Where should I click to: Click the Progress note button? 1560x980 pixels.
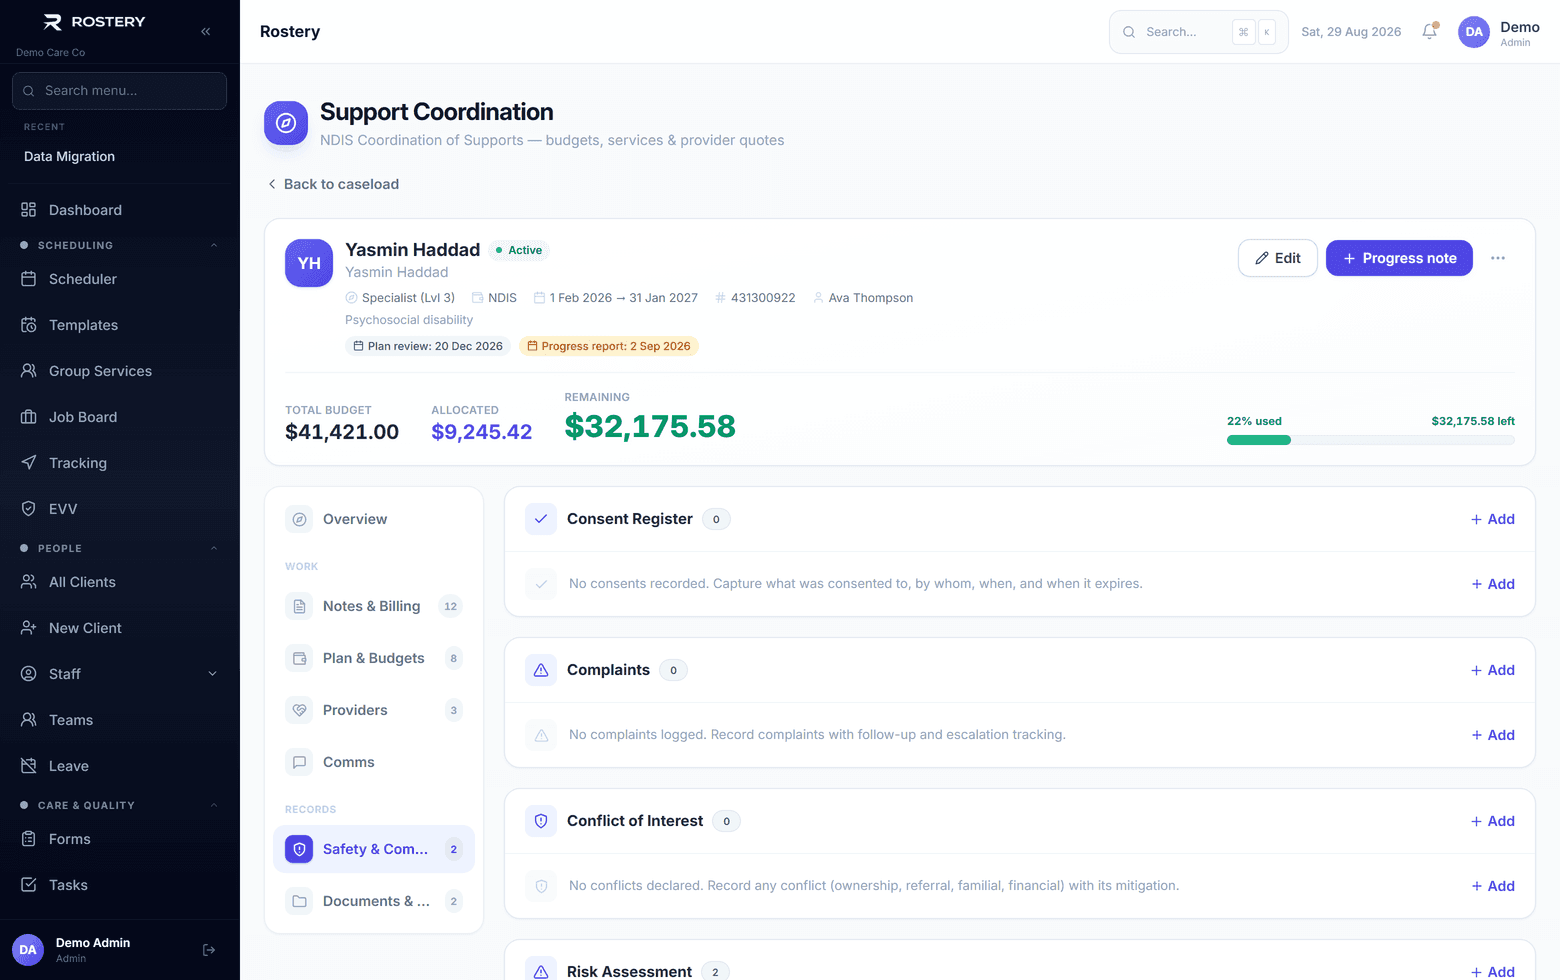pyautogui.click(x=1399, y=258)
